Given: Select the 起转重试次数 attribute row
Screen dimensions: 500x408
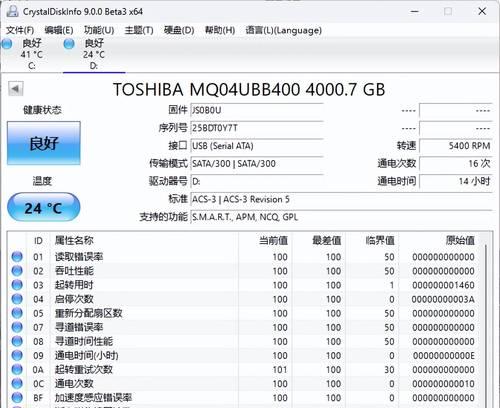Looking at the screenshot, I should click(x=243, y=369).
